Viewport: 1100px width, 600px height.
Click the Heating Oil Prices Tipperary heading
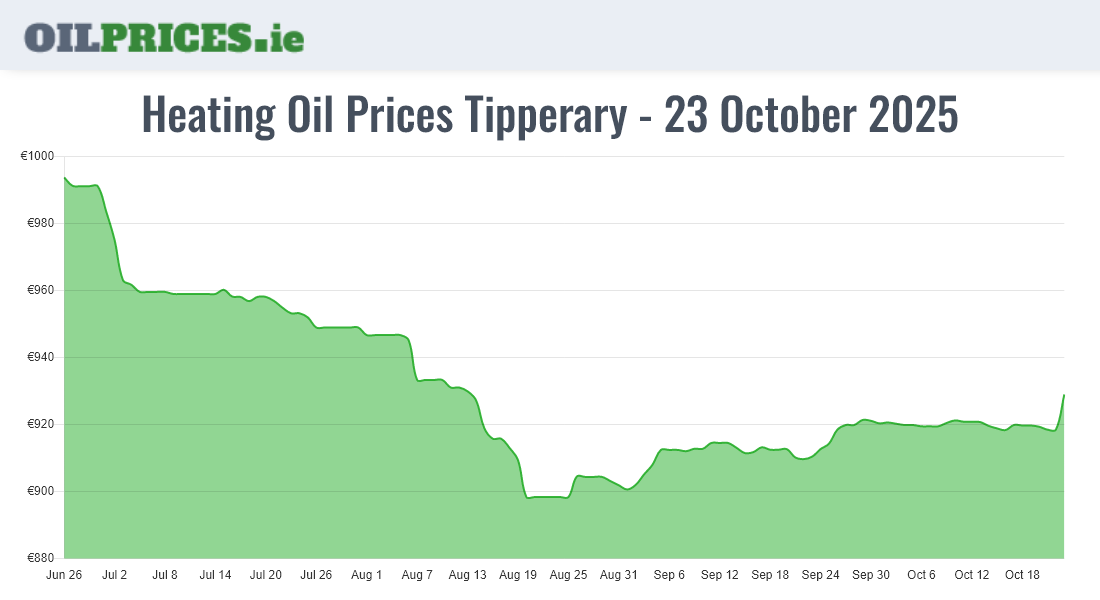click(550, 115)
